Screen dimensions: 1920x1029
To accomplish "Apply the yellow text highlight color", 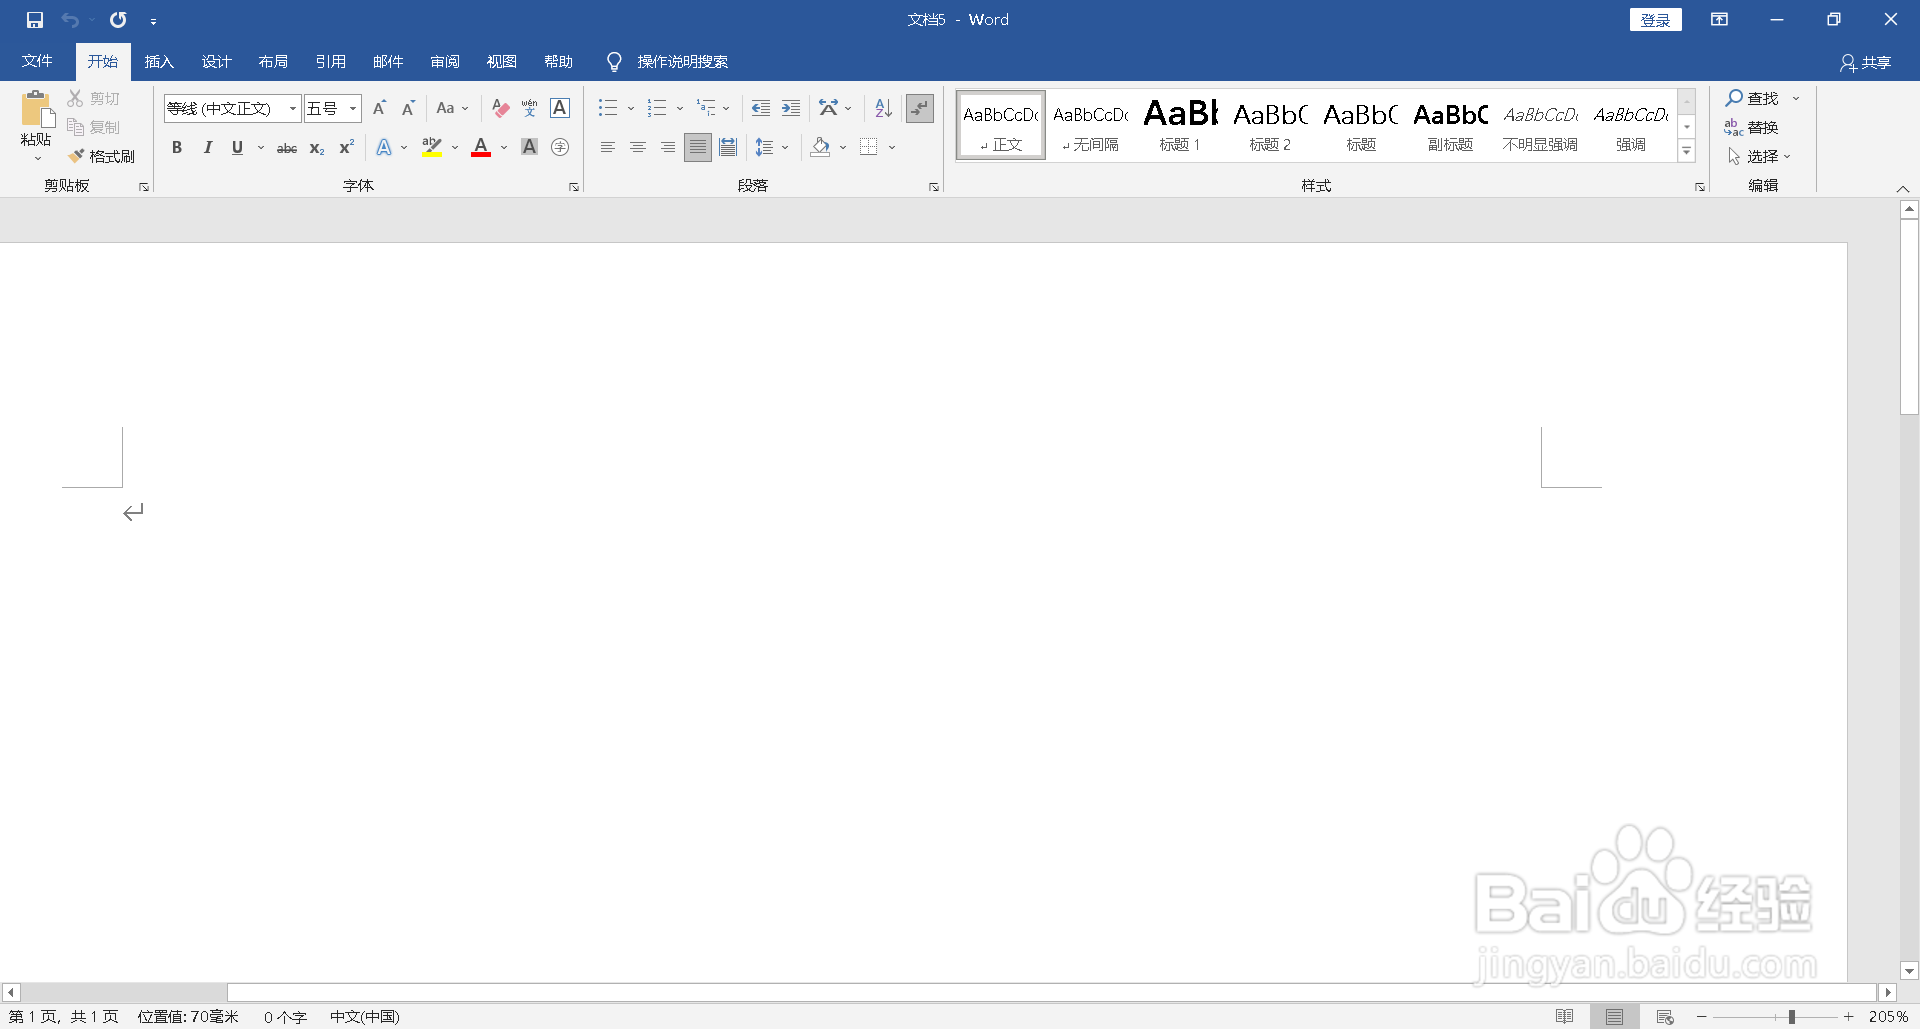I will (x=432, y=147).
